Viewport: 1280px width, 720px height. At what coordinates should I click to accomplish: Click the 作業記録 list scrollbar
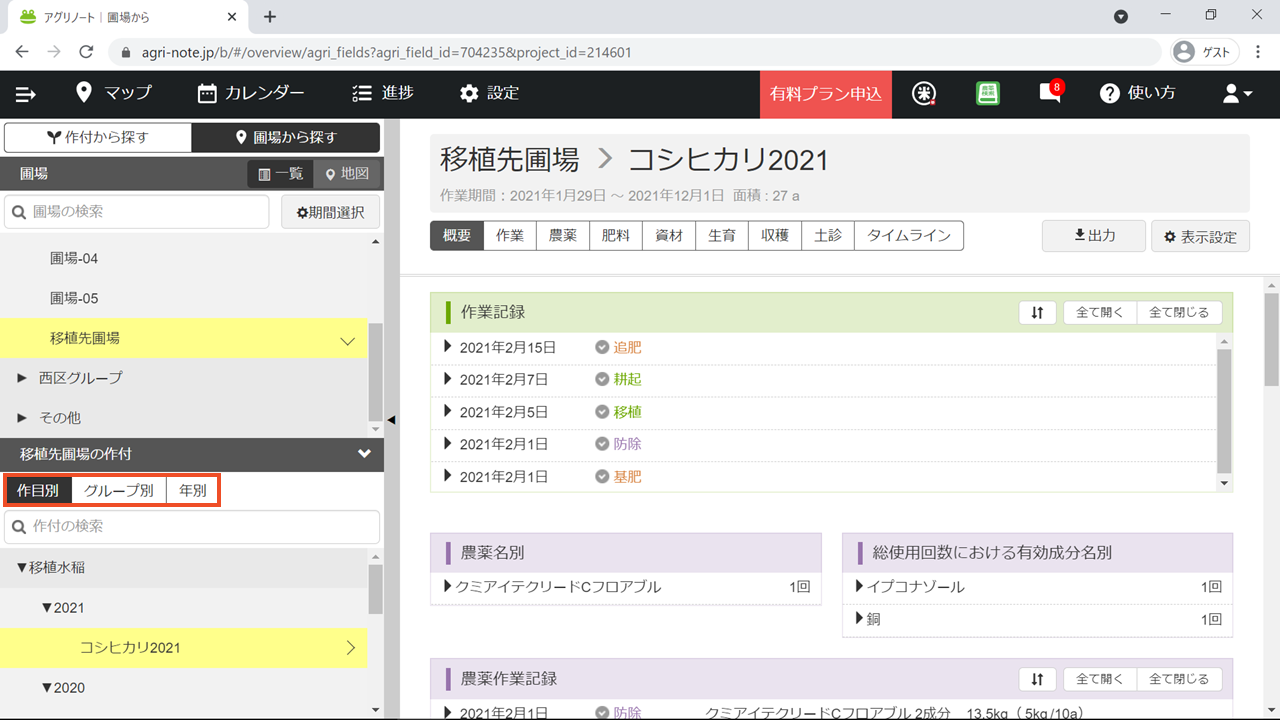pos(1225,412)
